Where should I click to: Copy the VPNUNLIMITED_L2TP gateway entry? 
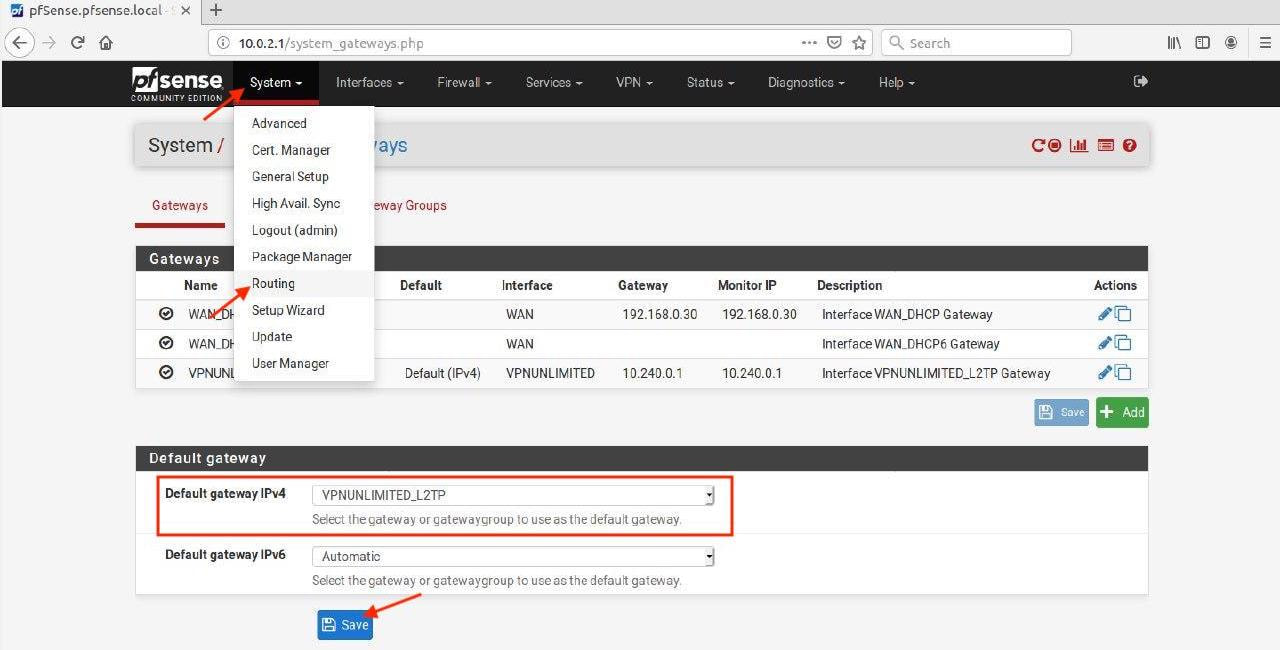1124,373
